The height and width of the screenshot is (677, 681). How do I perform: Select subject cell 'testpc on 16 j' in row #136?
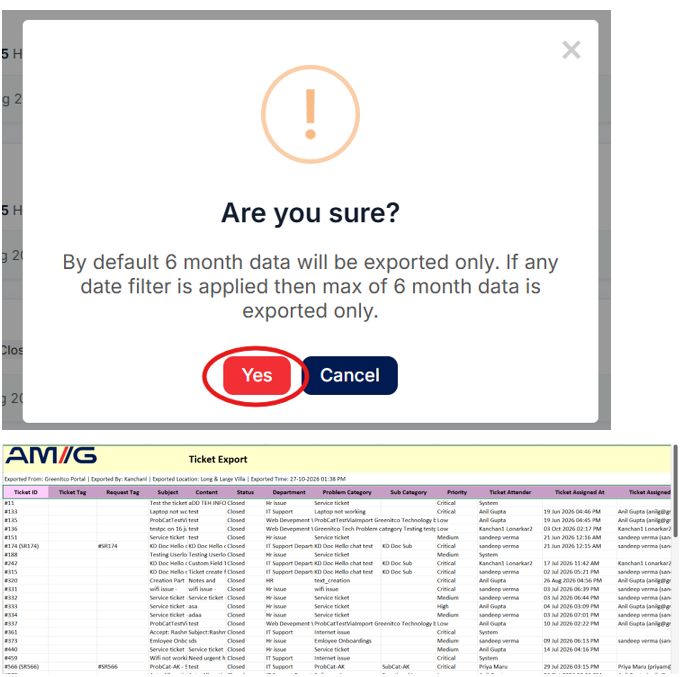(168, 529)
